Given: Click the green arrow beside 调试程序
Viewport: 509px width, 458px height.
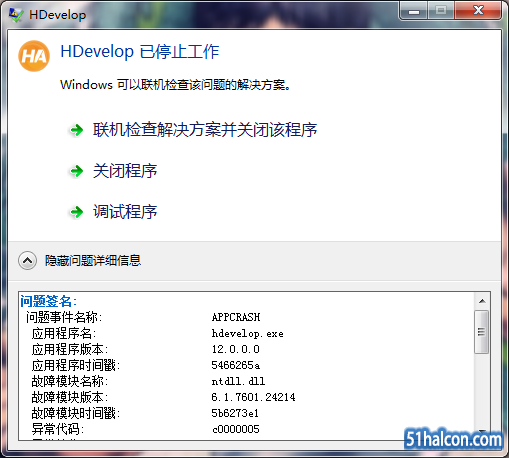Looking at the screenshot, I should click(x=77, y=212).
